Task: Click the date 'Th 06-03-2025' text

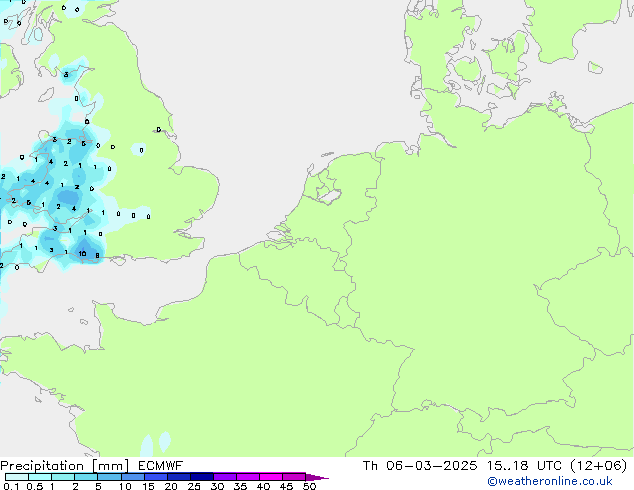Action: pyautogui.click(x=420, y=466)
